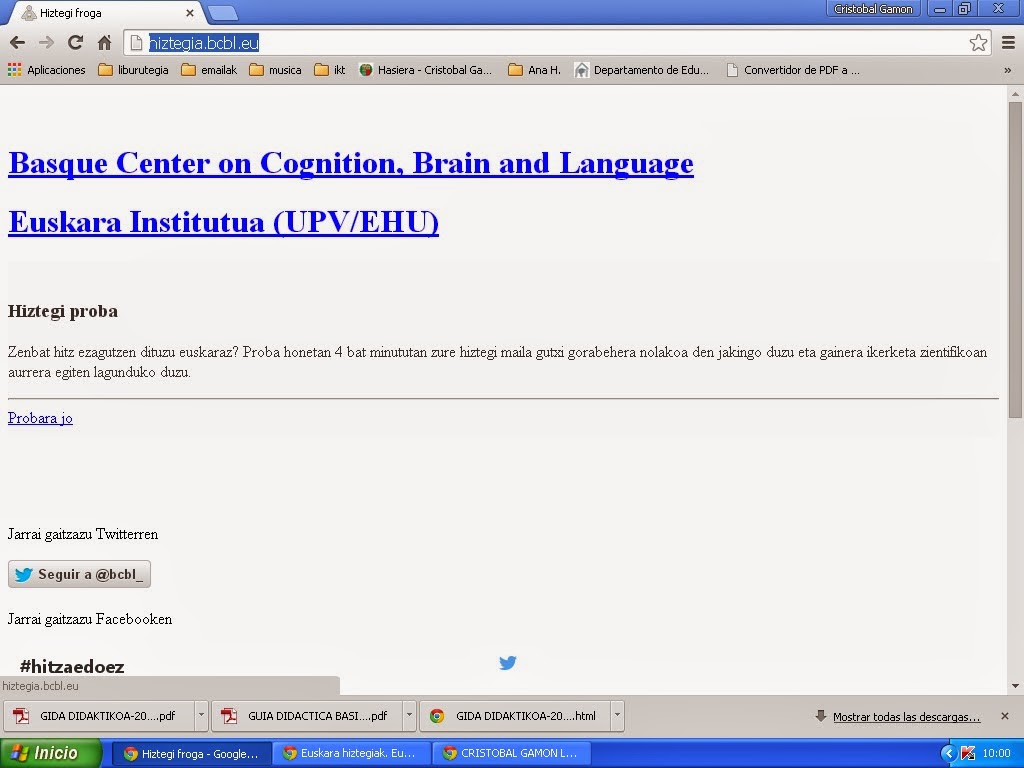Open Basque Center on Cognition, Brain and Language link
The height and width of the screenshot is (768, 1024).
click(351, 163)
